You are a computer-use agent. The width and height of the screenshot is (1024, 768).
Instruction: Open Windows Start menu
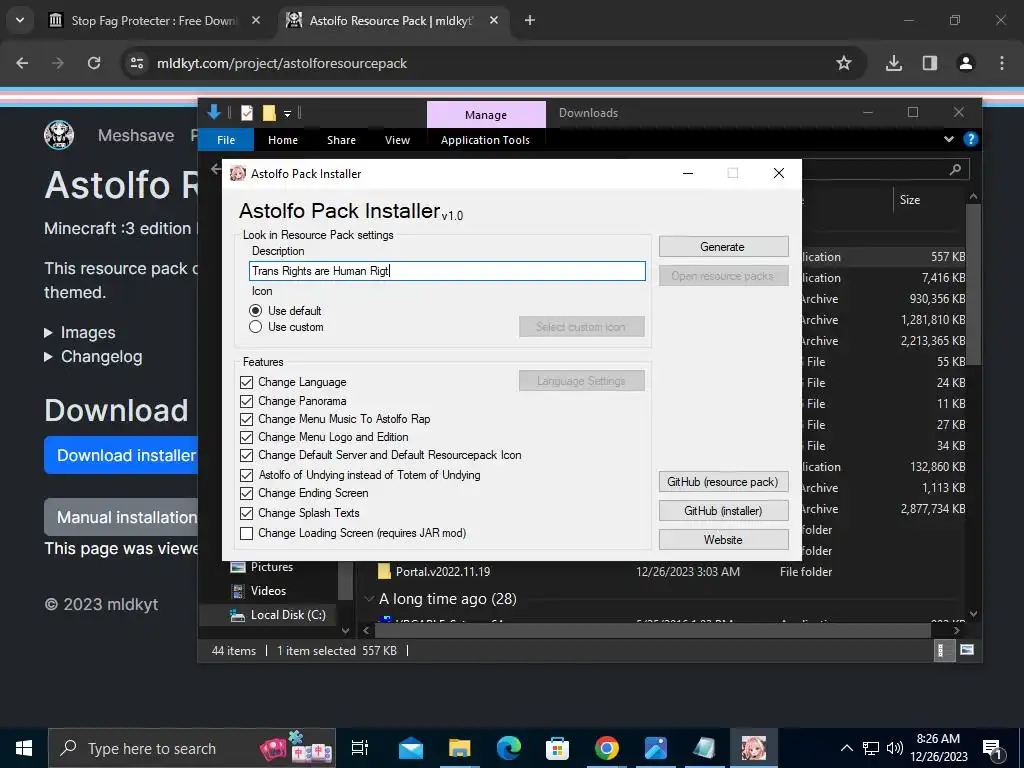point(24,748)
